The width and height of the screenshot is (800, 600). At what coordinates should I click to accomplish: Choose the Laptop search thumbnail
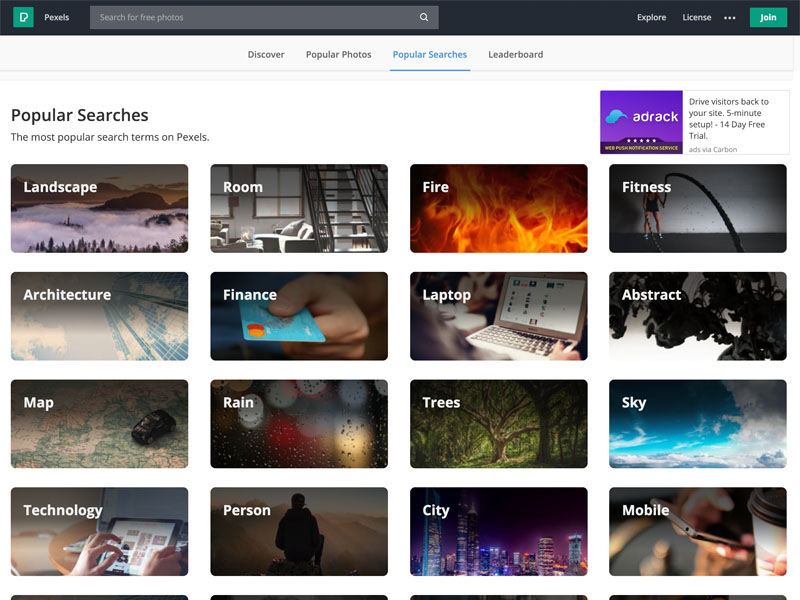pos(498,316)
